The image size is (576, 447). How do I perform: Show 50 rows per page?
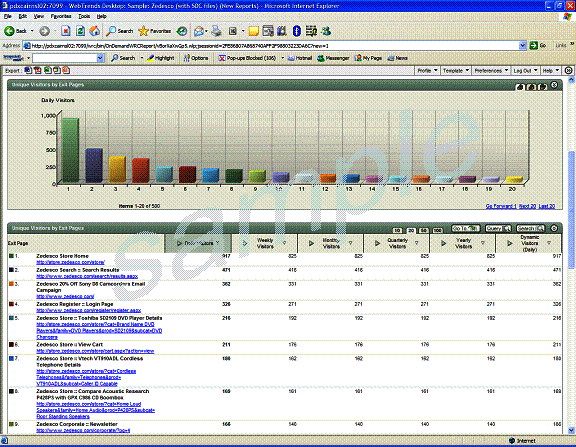point(424,230)
